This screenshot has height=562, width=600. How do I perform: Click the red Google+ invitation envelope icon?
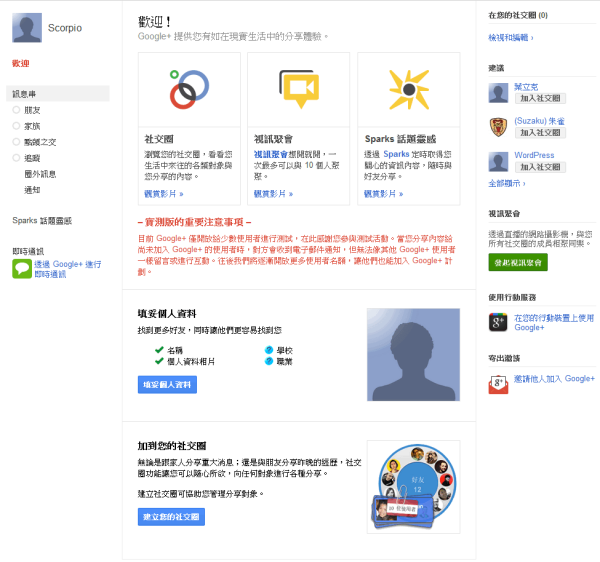pyautogui.click(x=498, y=384)
